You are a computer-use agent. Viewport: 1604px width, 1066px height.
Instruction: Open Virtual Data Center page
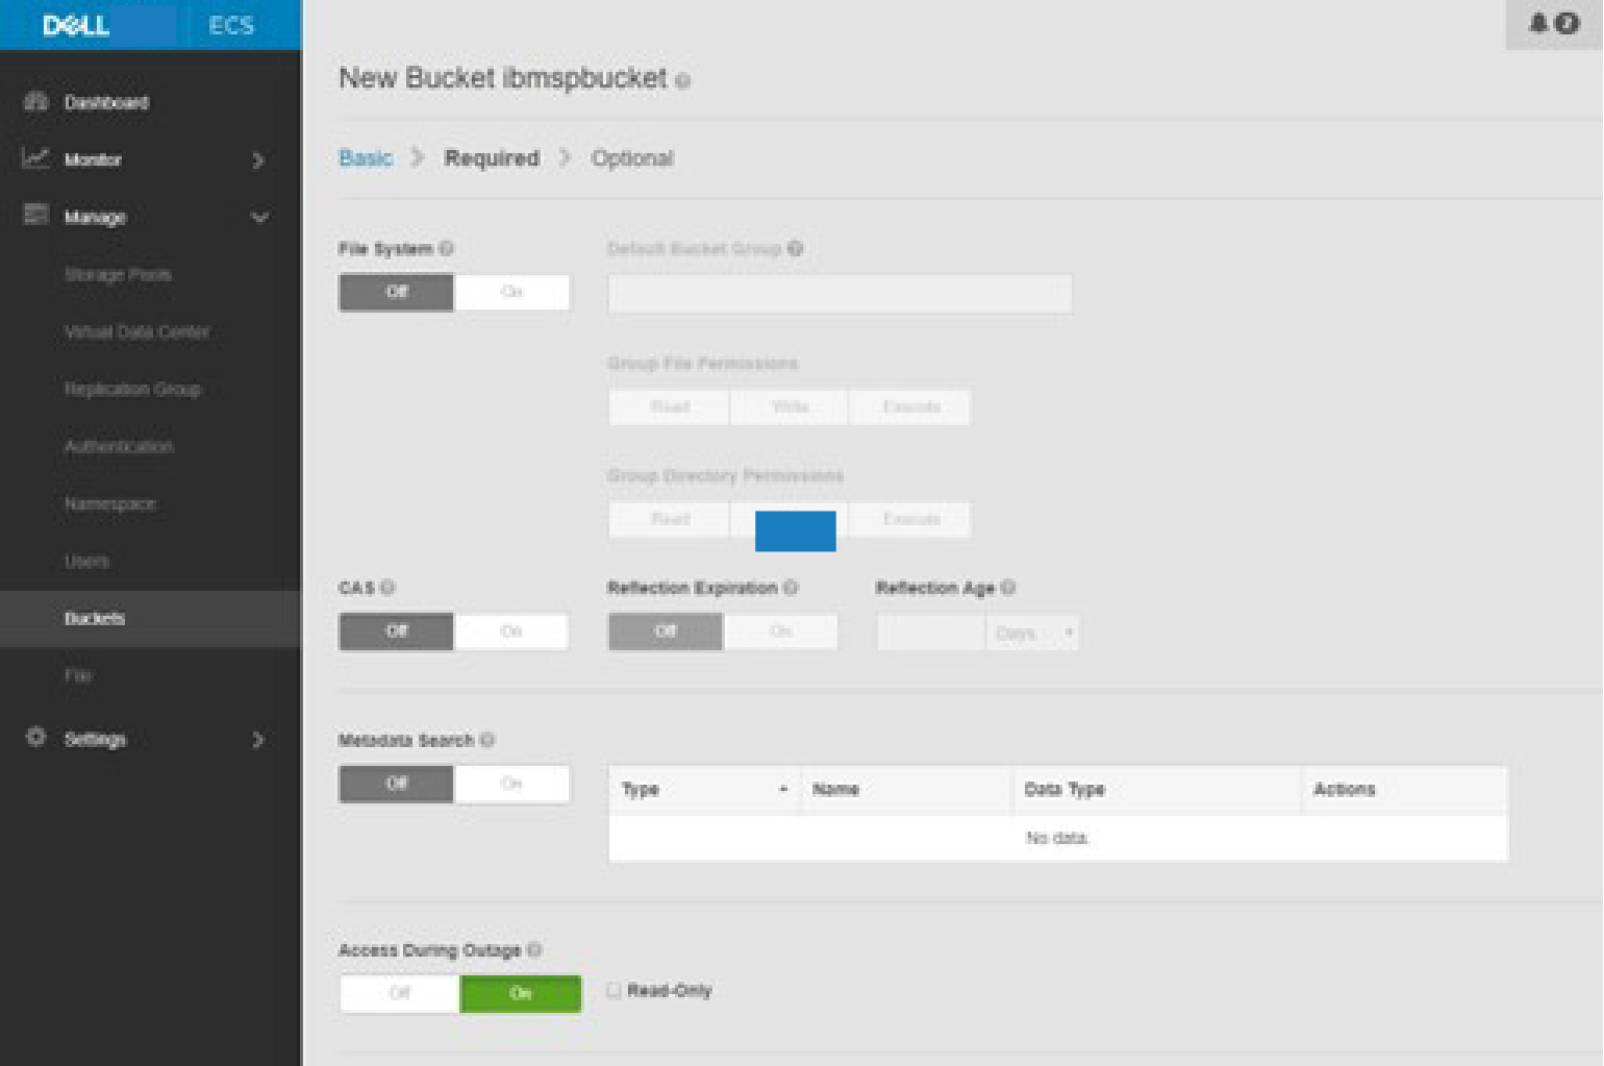coord(137,331)
